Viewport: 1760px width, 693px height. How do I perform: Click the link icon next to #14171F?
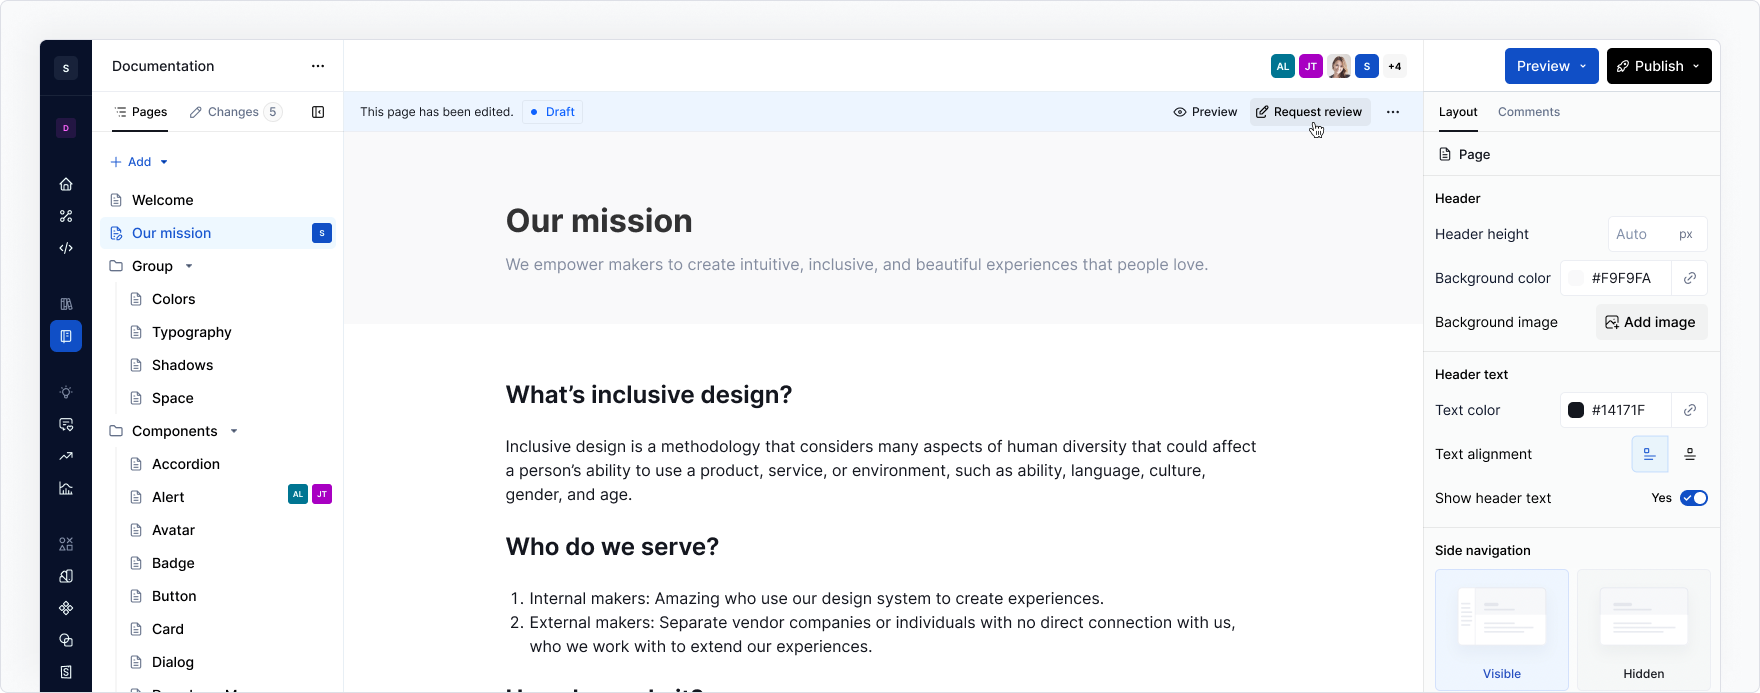coord(1690,410)
